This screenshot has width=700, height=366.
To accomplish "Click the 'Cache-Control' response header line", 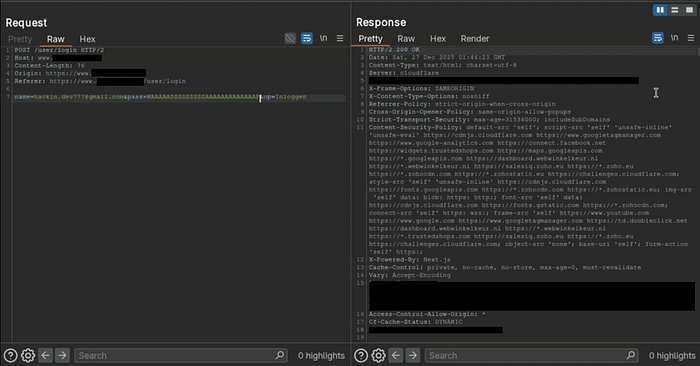I will pyautogui.click(x=505, y=268).
